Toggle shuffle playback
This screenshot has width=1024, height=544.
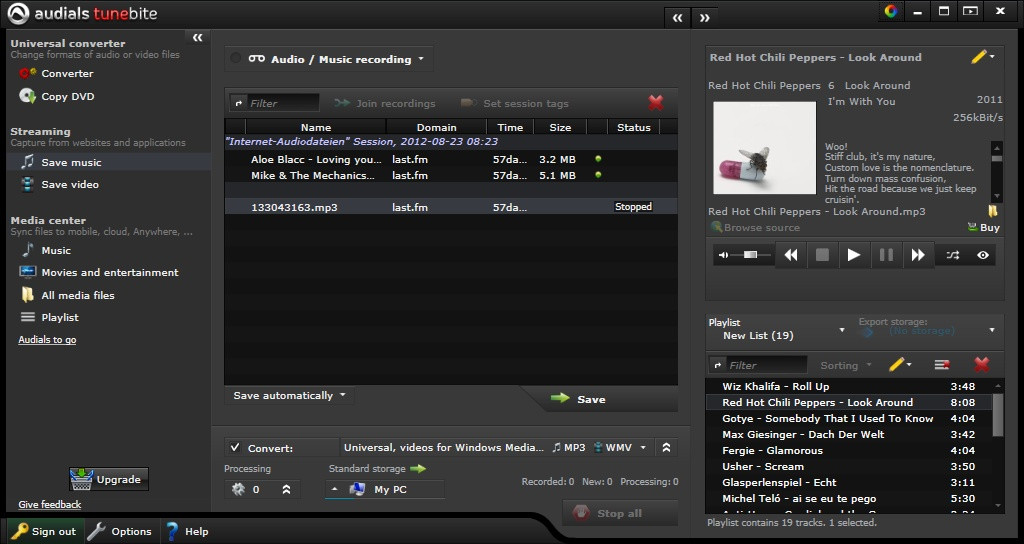click(x=953, y=255)
